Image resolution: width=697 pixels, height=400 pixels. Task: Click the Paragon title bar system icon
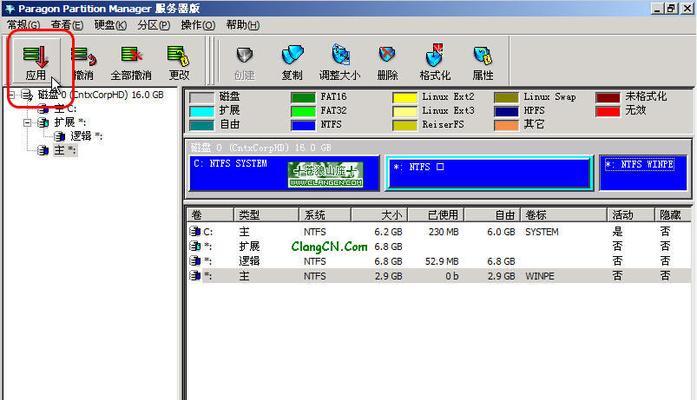pos(9,8)
